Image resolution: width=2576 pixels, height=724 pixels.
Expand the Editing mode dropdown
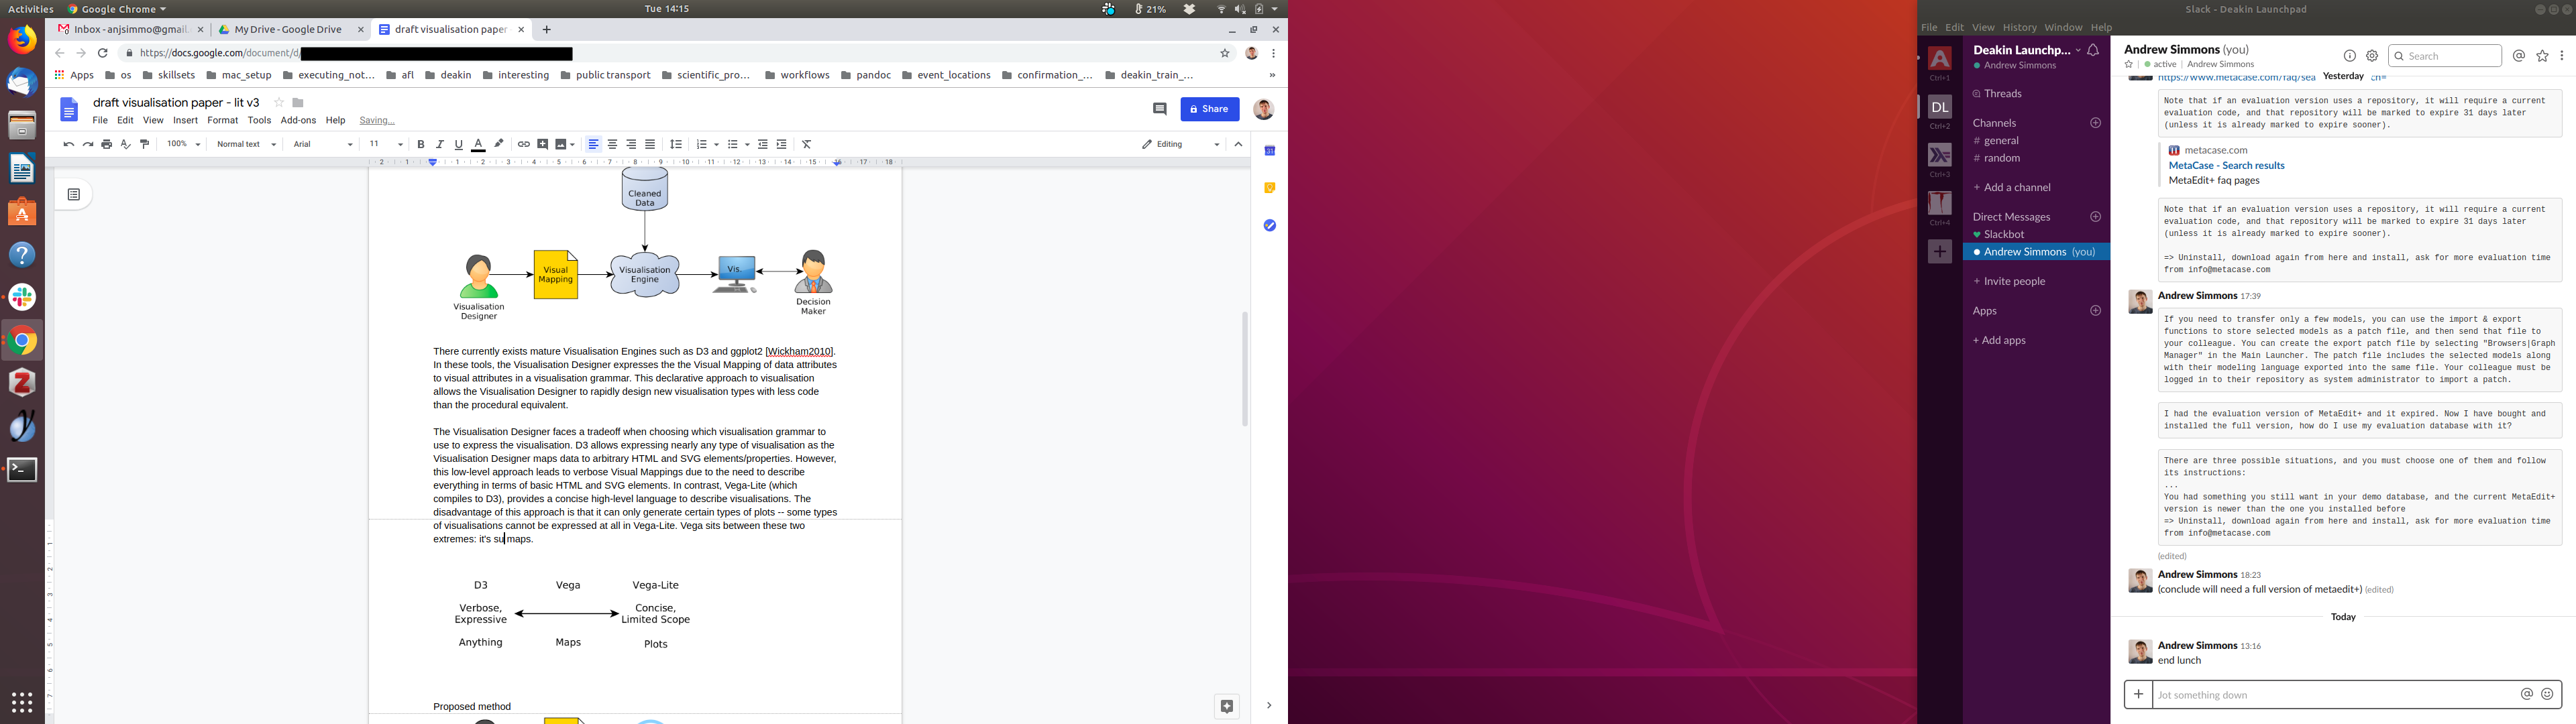tap(1181, 145)
